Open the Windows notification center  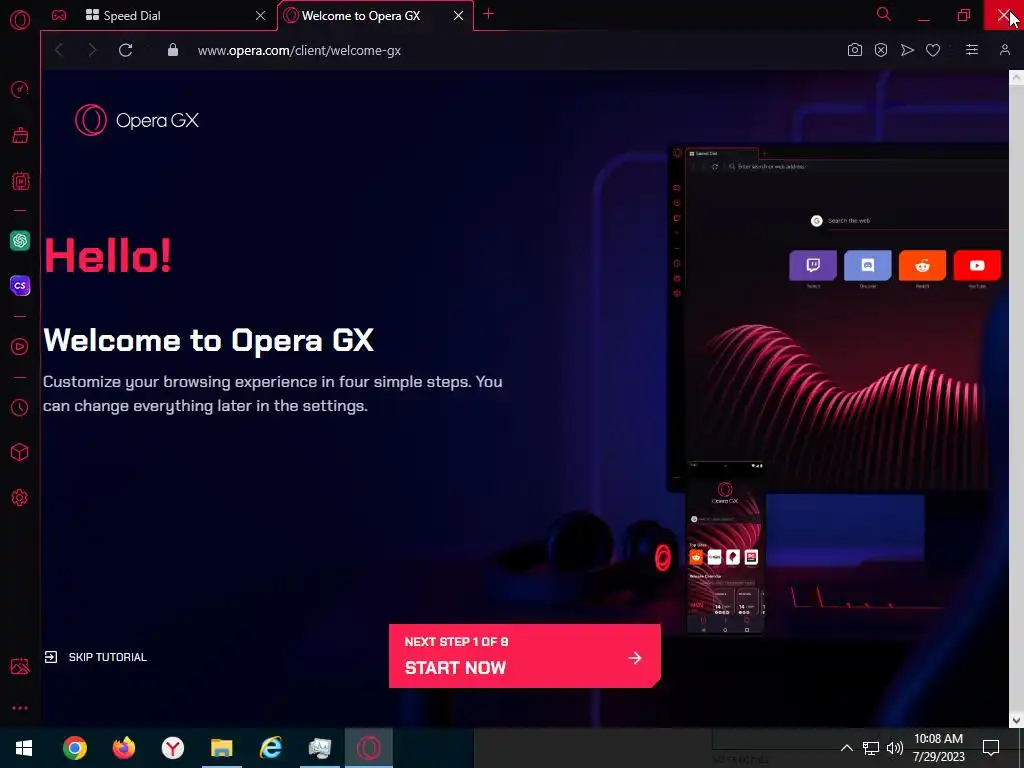coord(991,748)
